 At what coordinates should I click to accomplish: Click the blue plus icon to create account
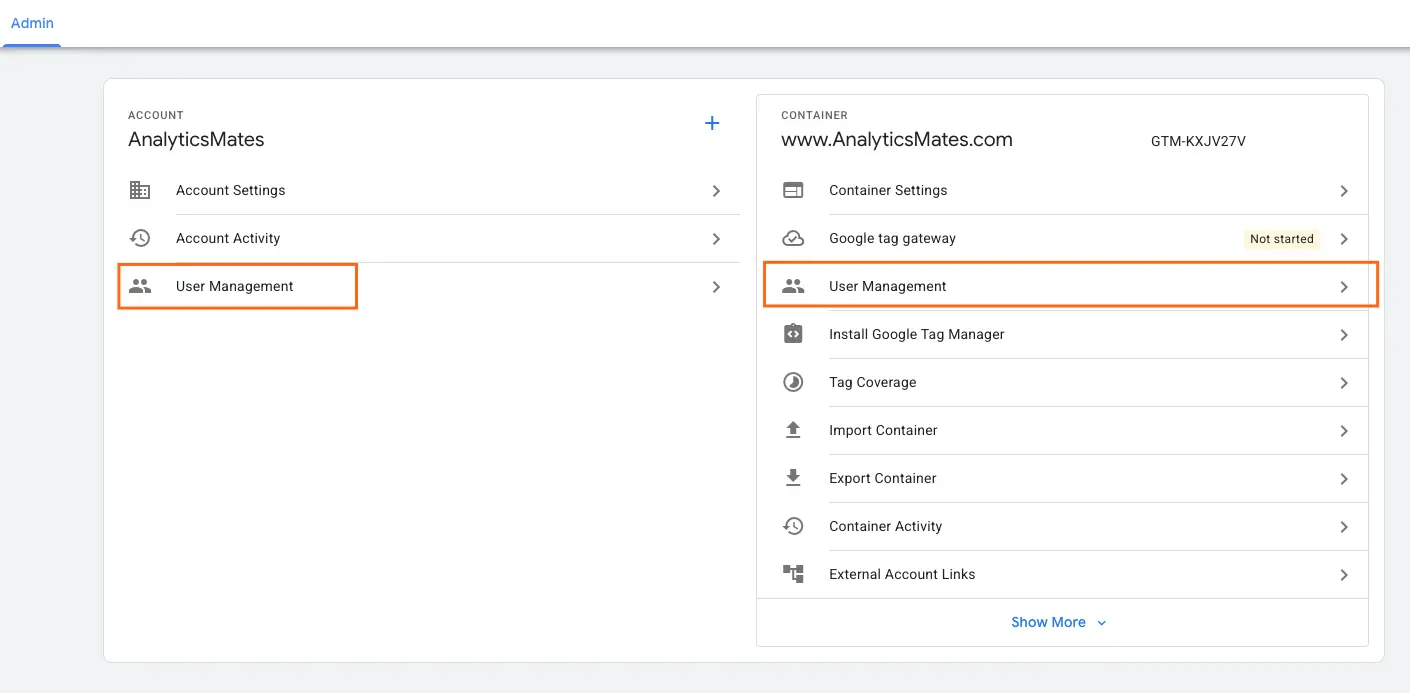tap(712, 123)
